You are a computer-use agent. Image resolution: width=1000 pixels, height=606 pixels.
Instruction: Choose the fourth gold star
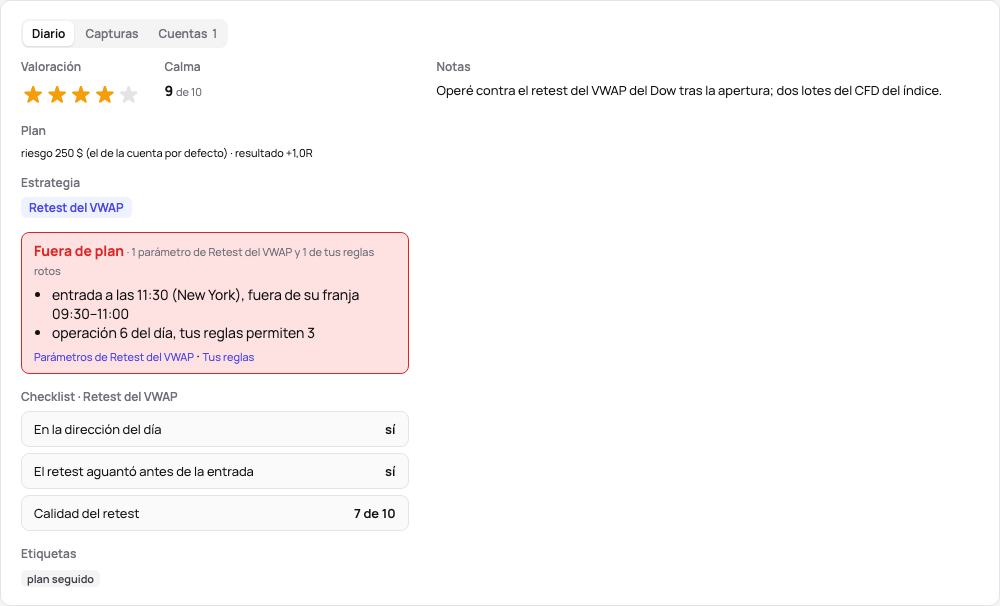105,95
